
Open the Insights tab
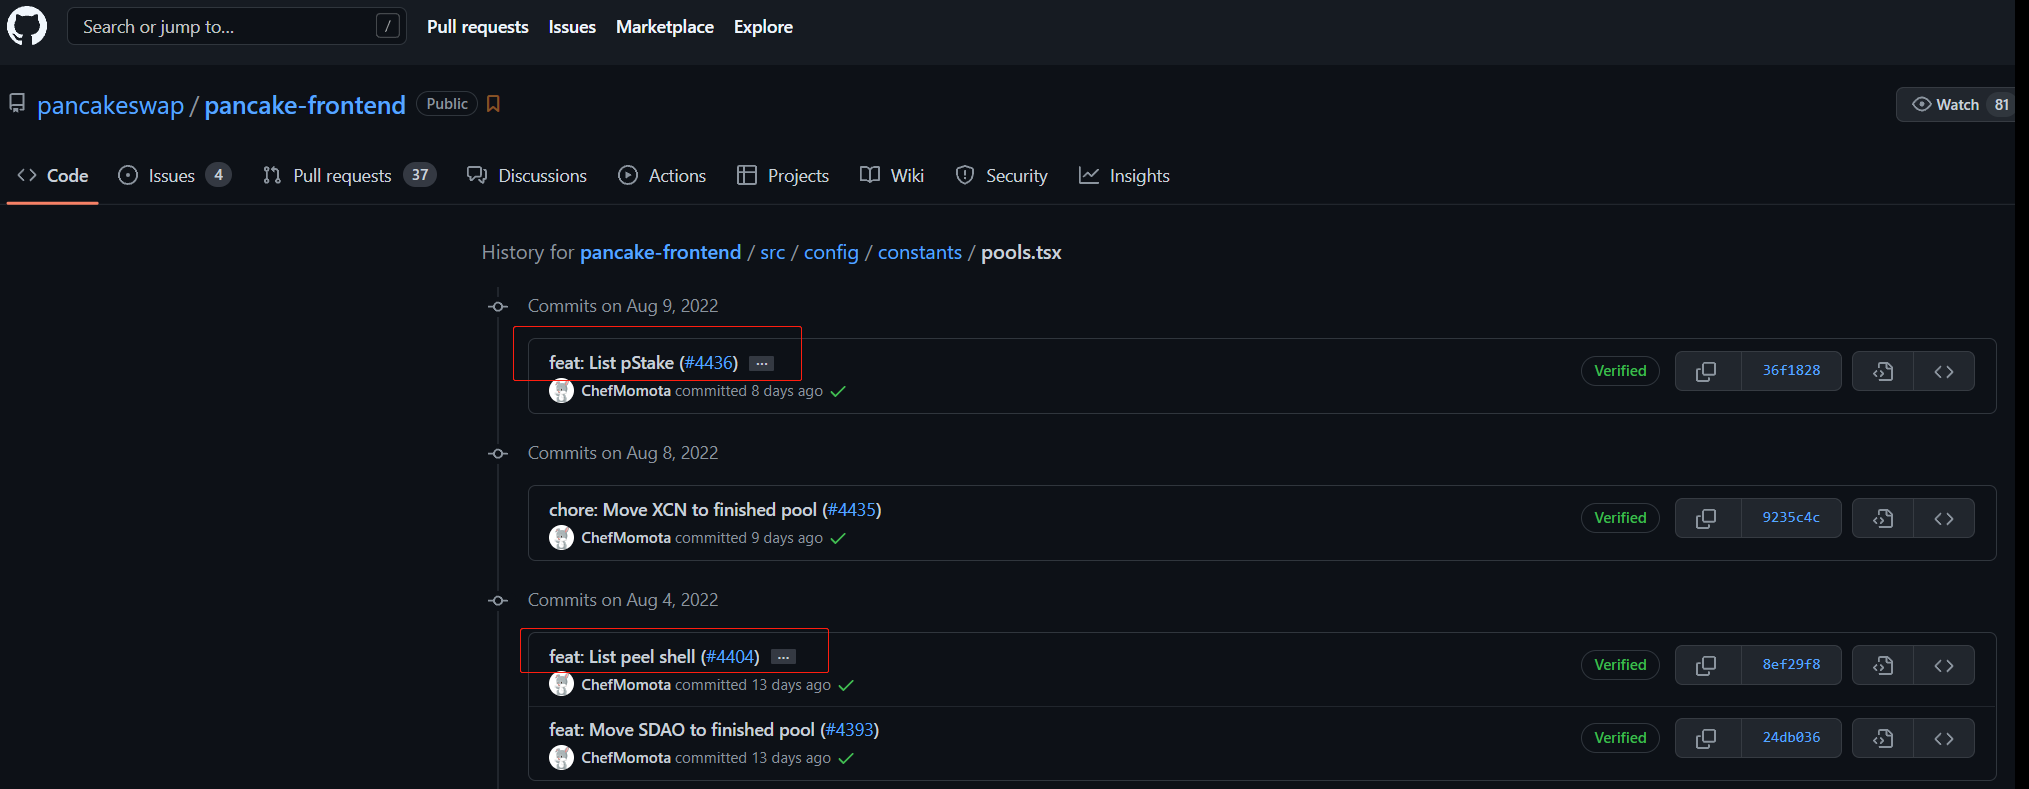click(1124, 175)
